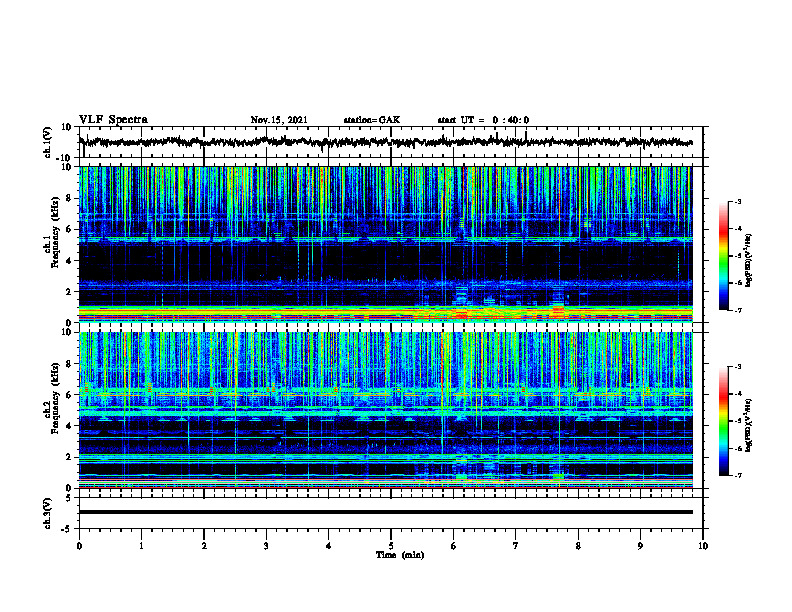Click inside the ch.1 spectrogram panel

tap(385, 244)
